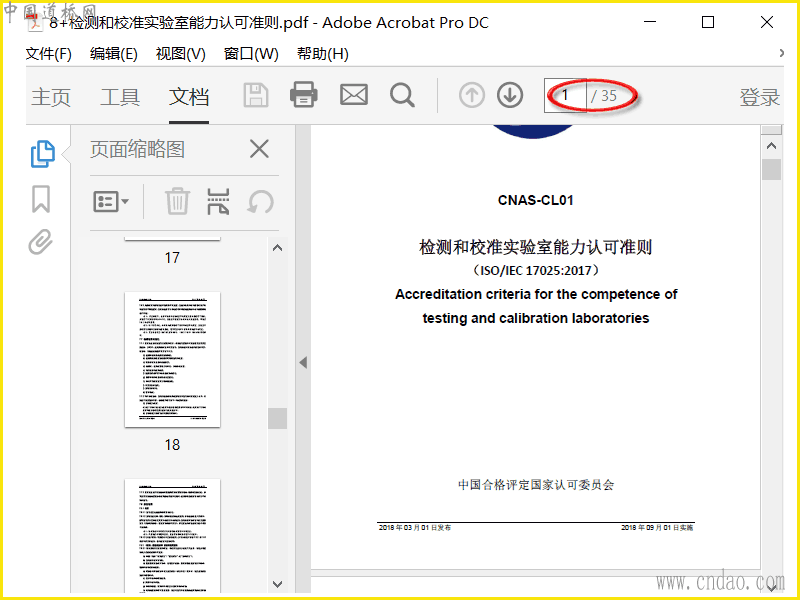Click the page number input field

pyautogui.click(x=565, y=95)
